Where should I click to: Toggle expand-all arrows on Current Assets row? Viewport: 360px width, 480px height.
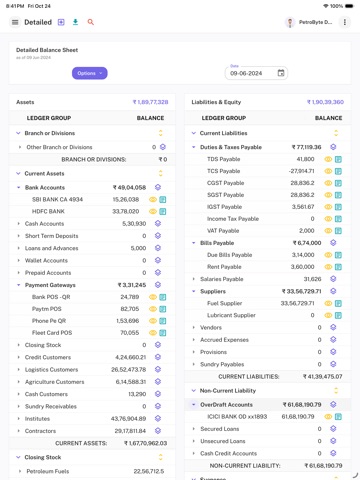coord(160,173)
